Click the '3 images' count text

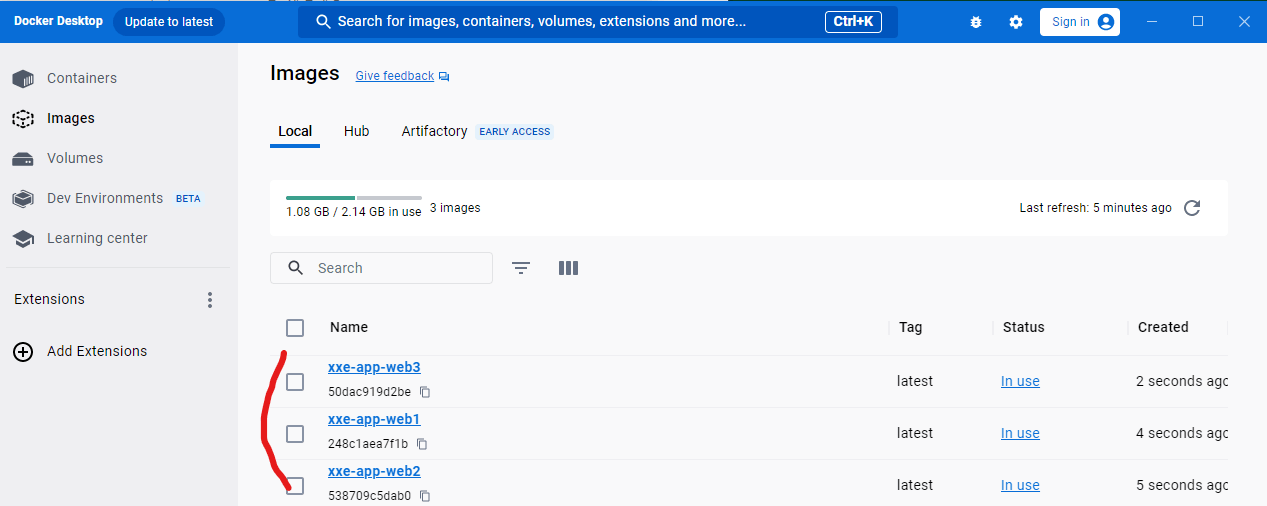click(x=455, y=208)
